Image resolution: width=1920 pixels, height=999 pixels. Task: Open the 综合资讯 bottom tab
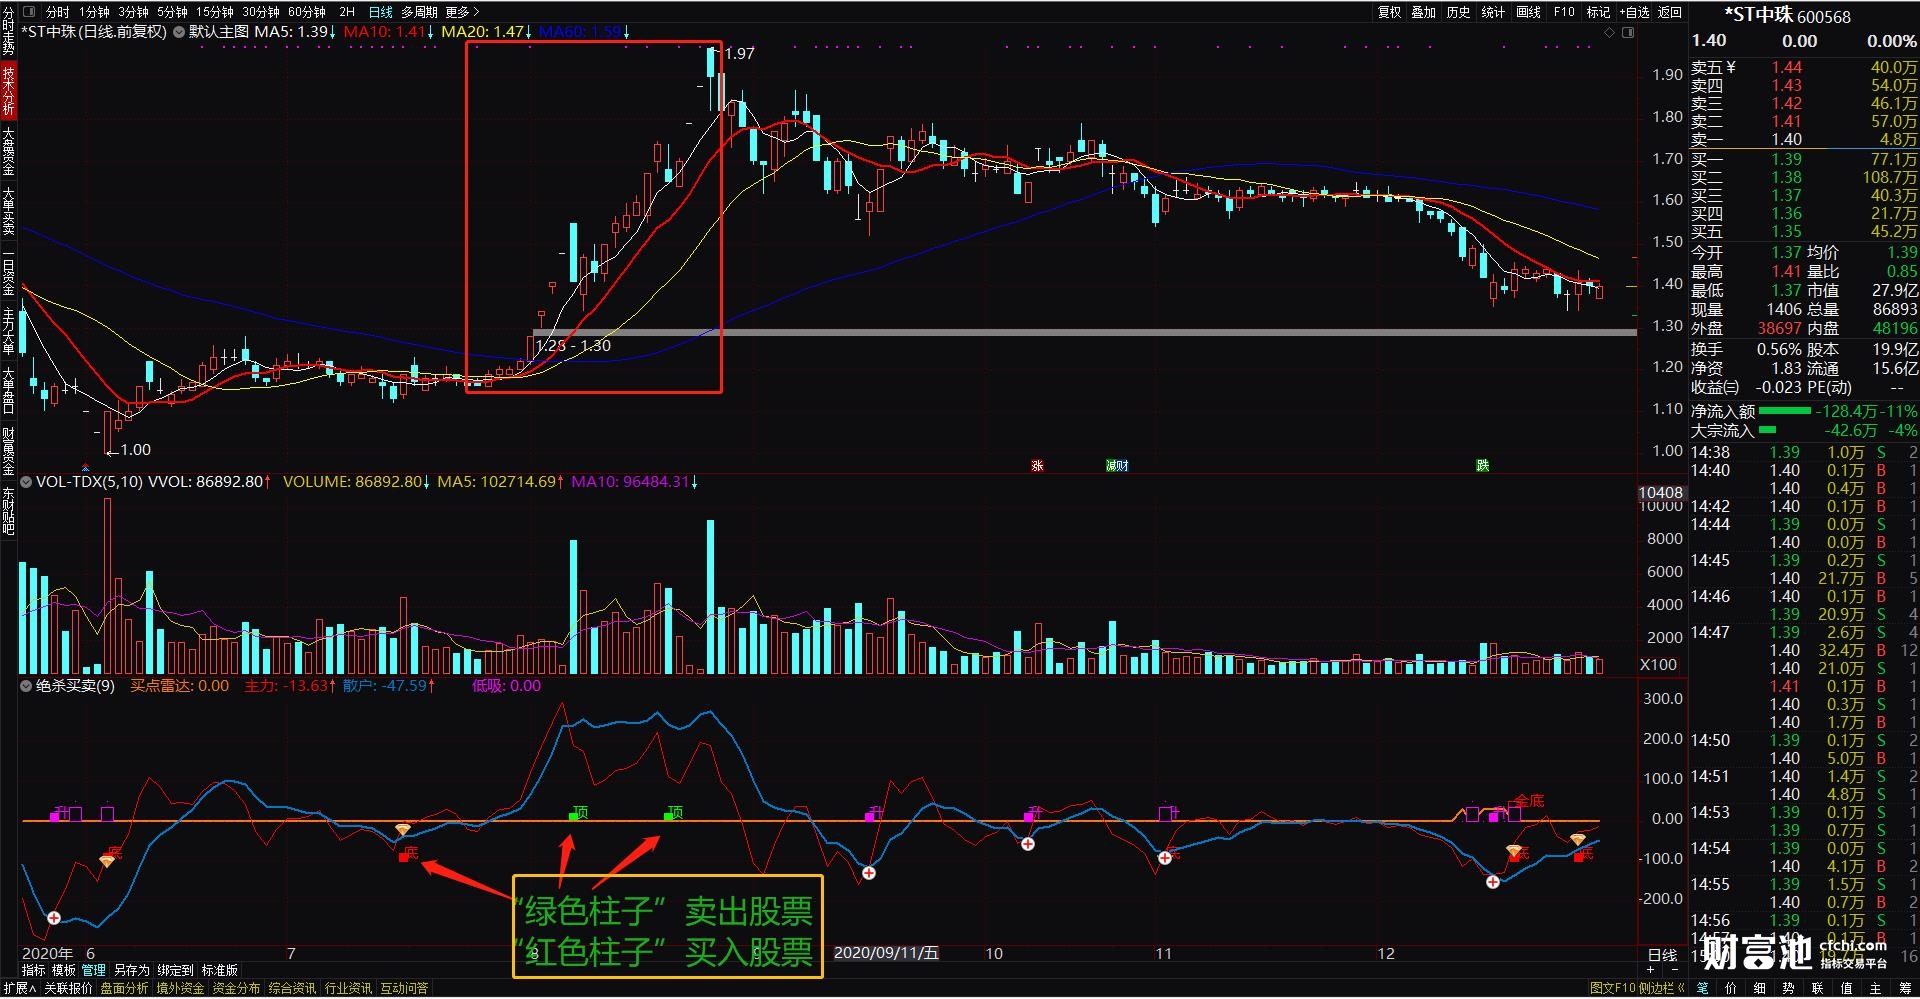pyautogui.click(x=292, y=988)
